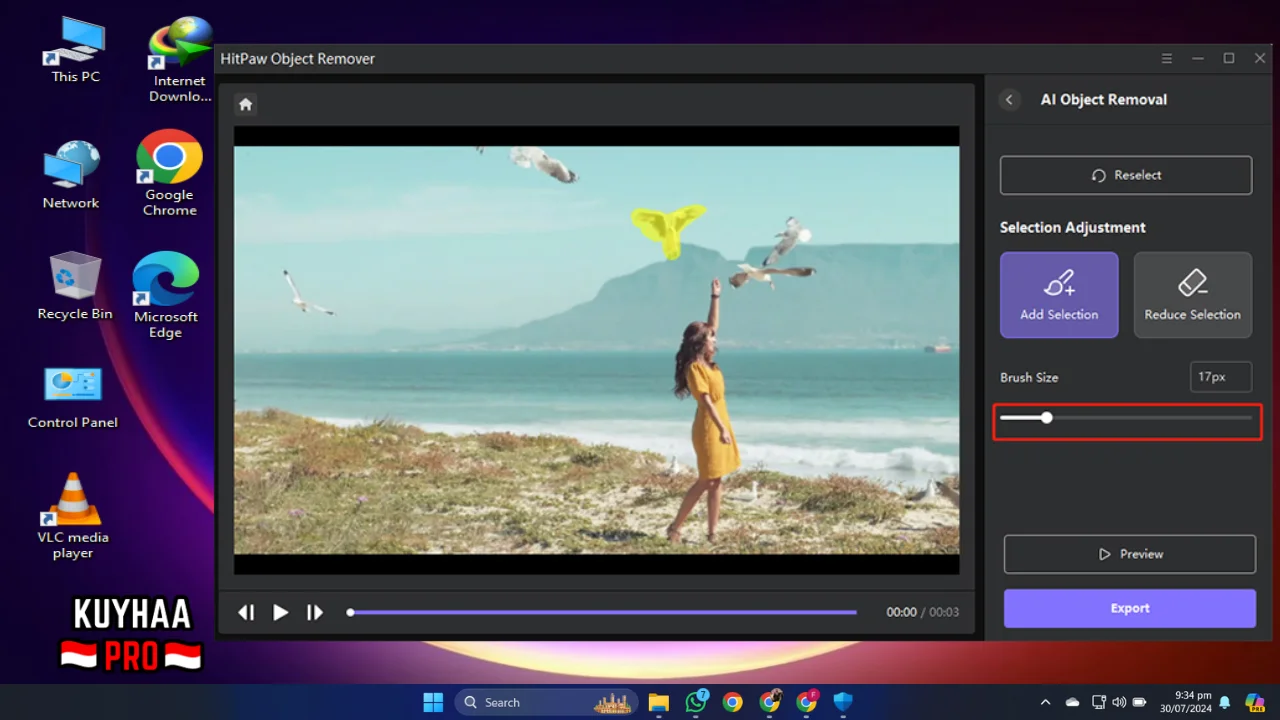Open the OneDrive cloud tray icon
This screenshot has height=720, width=1280.
[x=1073, y=702]
